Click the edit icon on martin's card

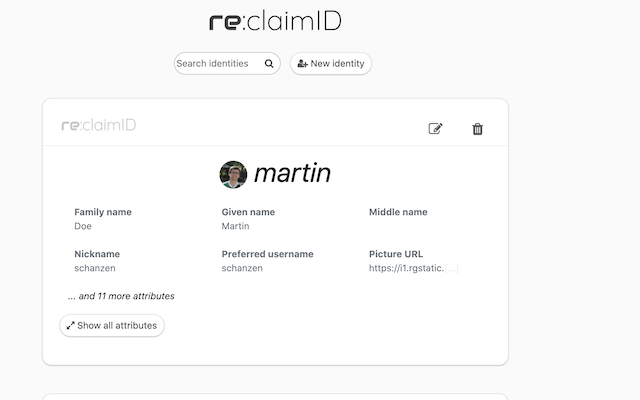point(435,128)
